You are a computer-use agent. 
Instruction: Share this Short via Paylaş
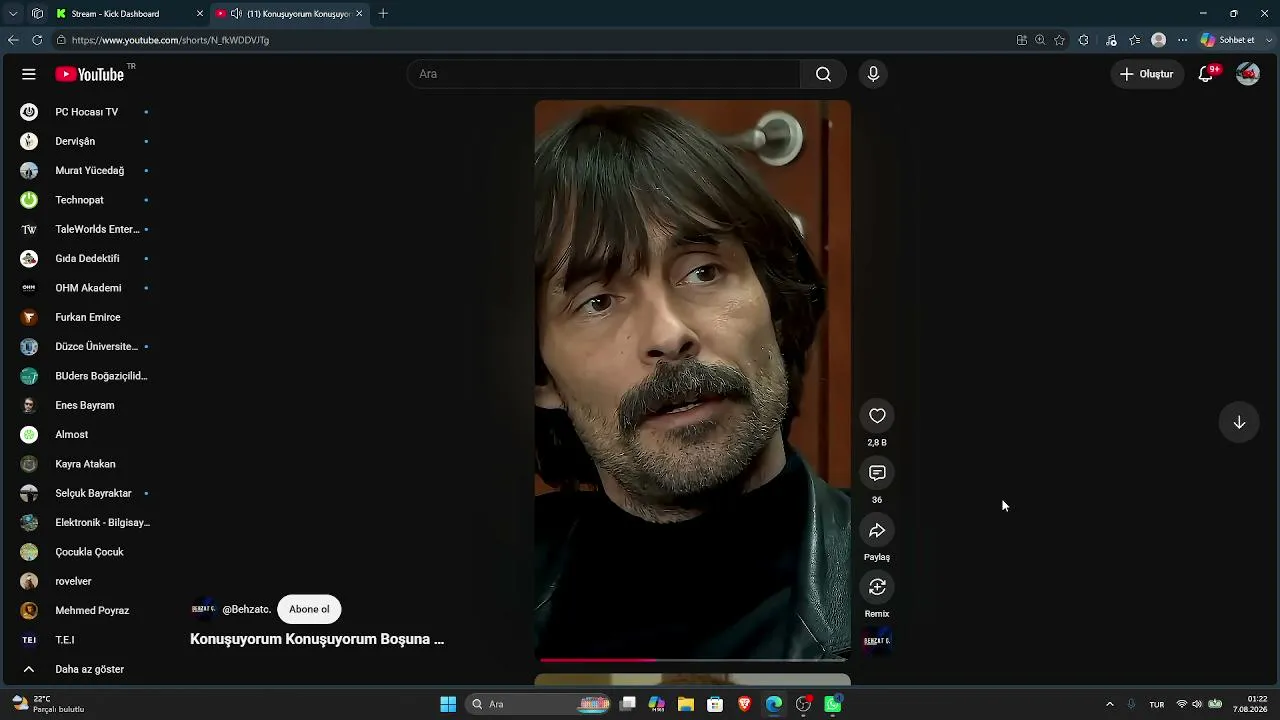877,530
